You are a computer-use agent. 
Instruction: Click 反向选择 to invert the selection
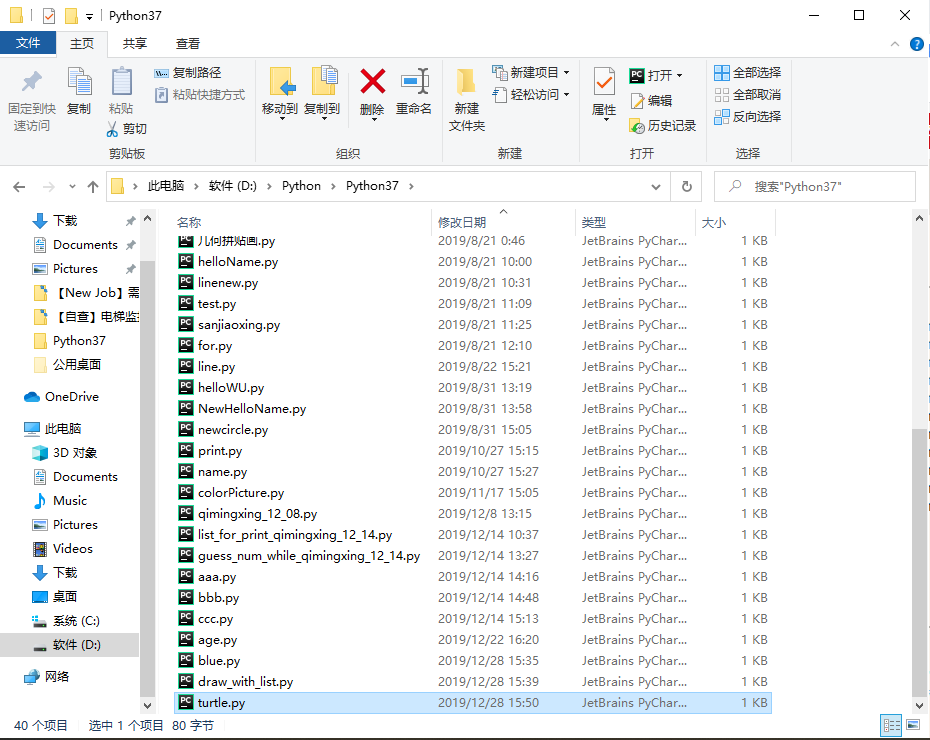[746, 116]
